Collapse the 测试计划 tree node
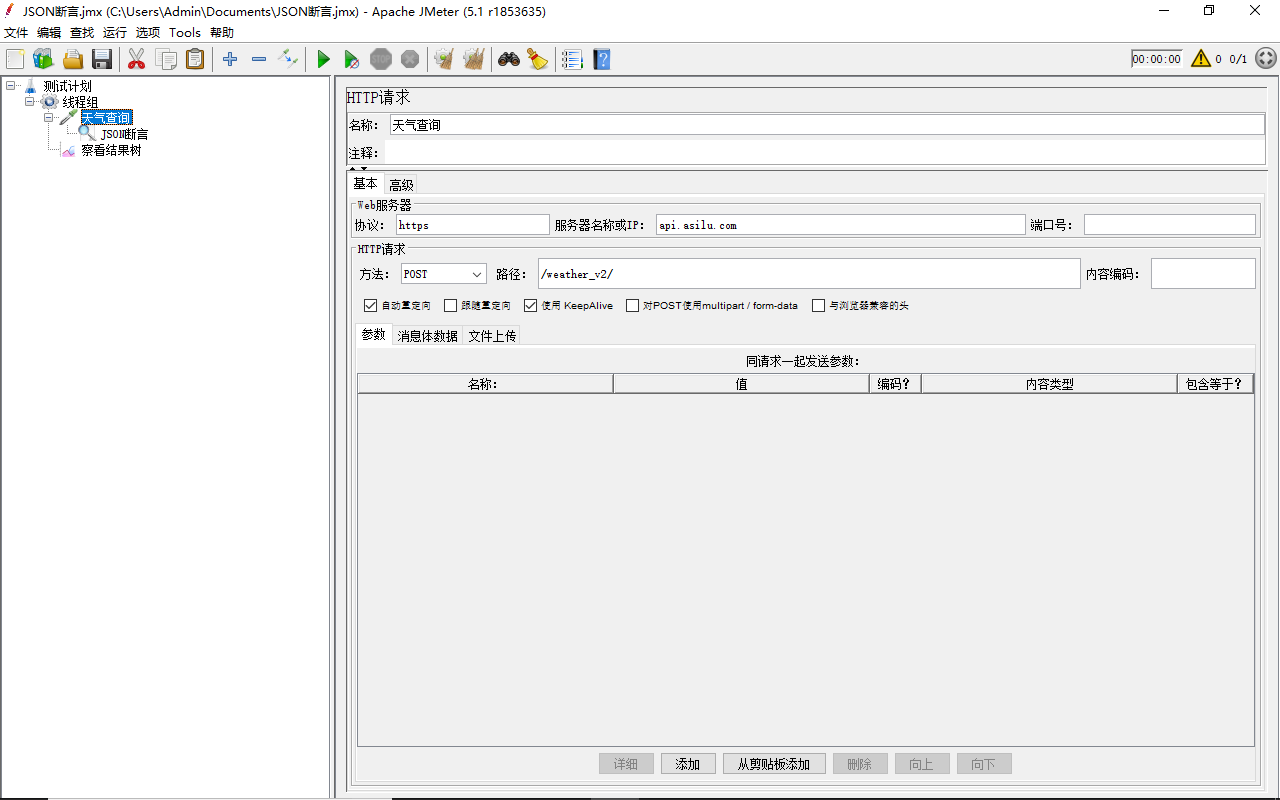The width and height of the screenshot is (1280, 800). (10, 86)
